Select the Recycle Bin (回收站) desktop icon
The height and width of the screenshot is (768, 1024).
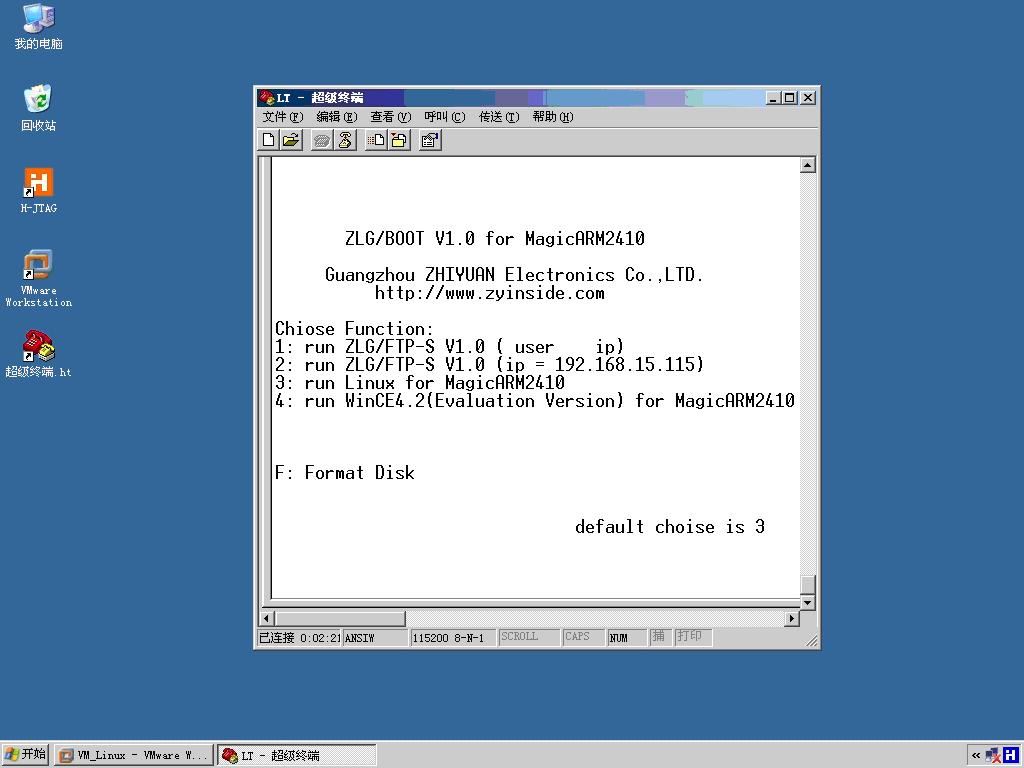pos(38,108)
